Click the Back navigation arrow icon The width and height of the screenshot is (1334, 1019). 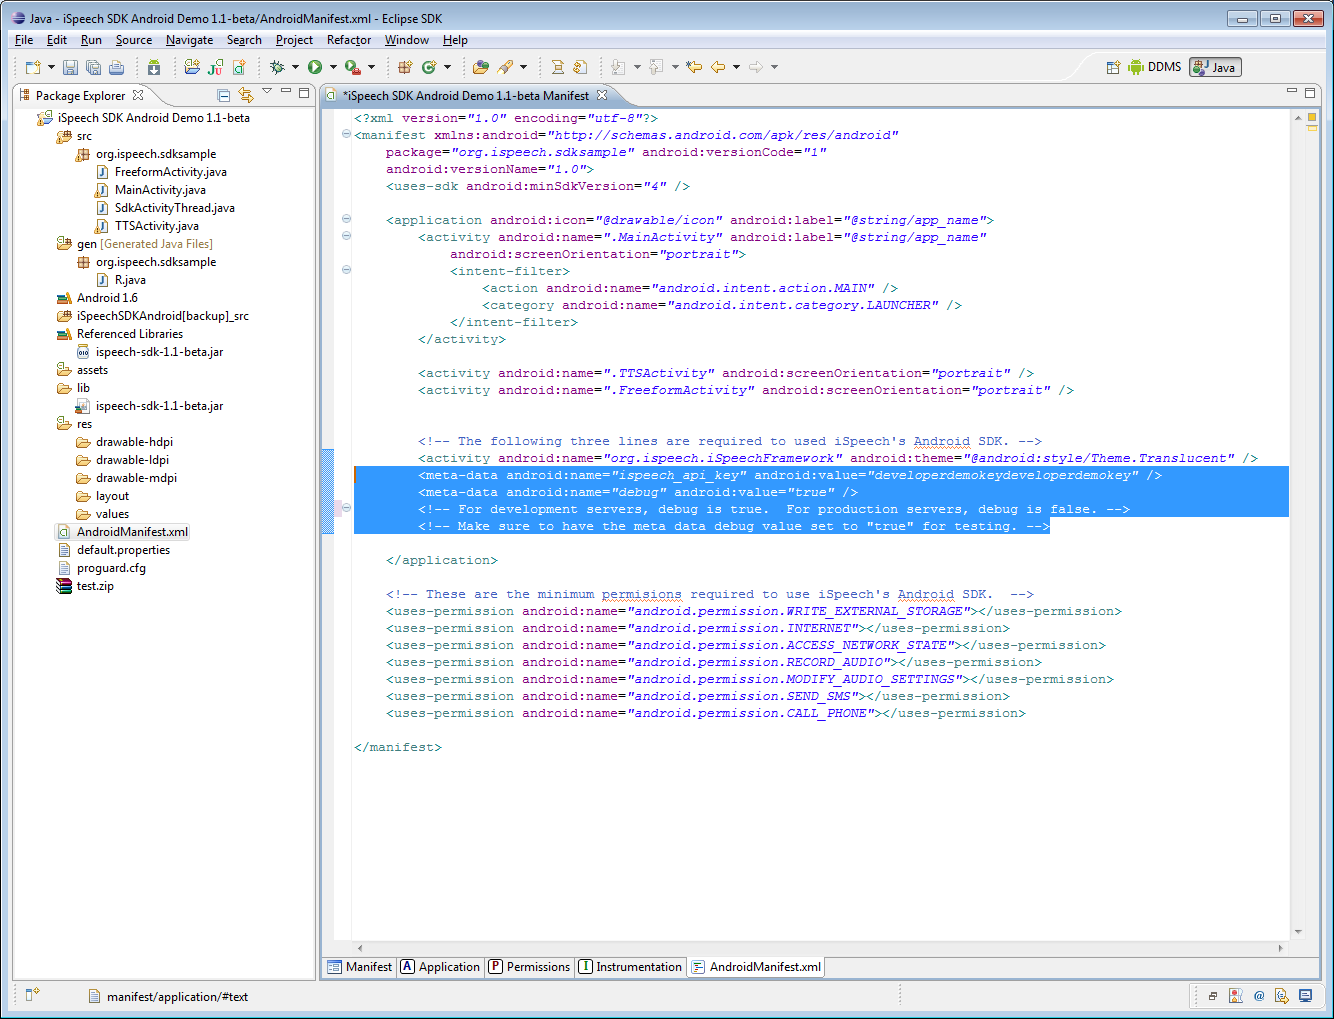coord(718,67)
